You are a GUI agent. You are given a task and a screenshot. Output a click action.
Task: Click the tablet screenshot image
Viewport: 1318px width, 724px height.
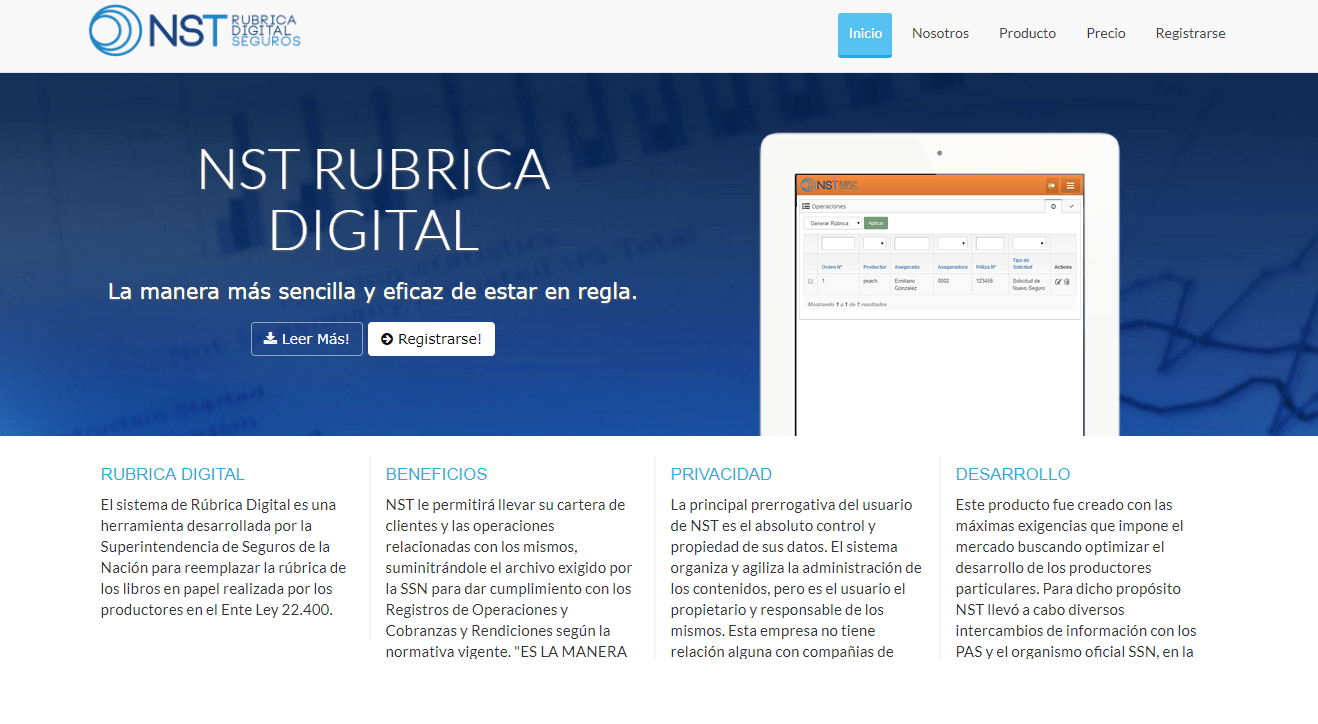(x=939, y=285)
